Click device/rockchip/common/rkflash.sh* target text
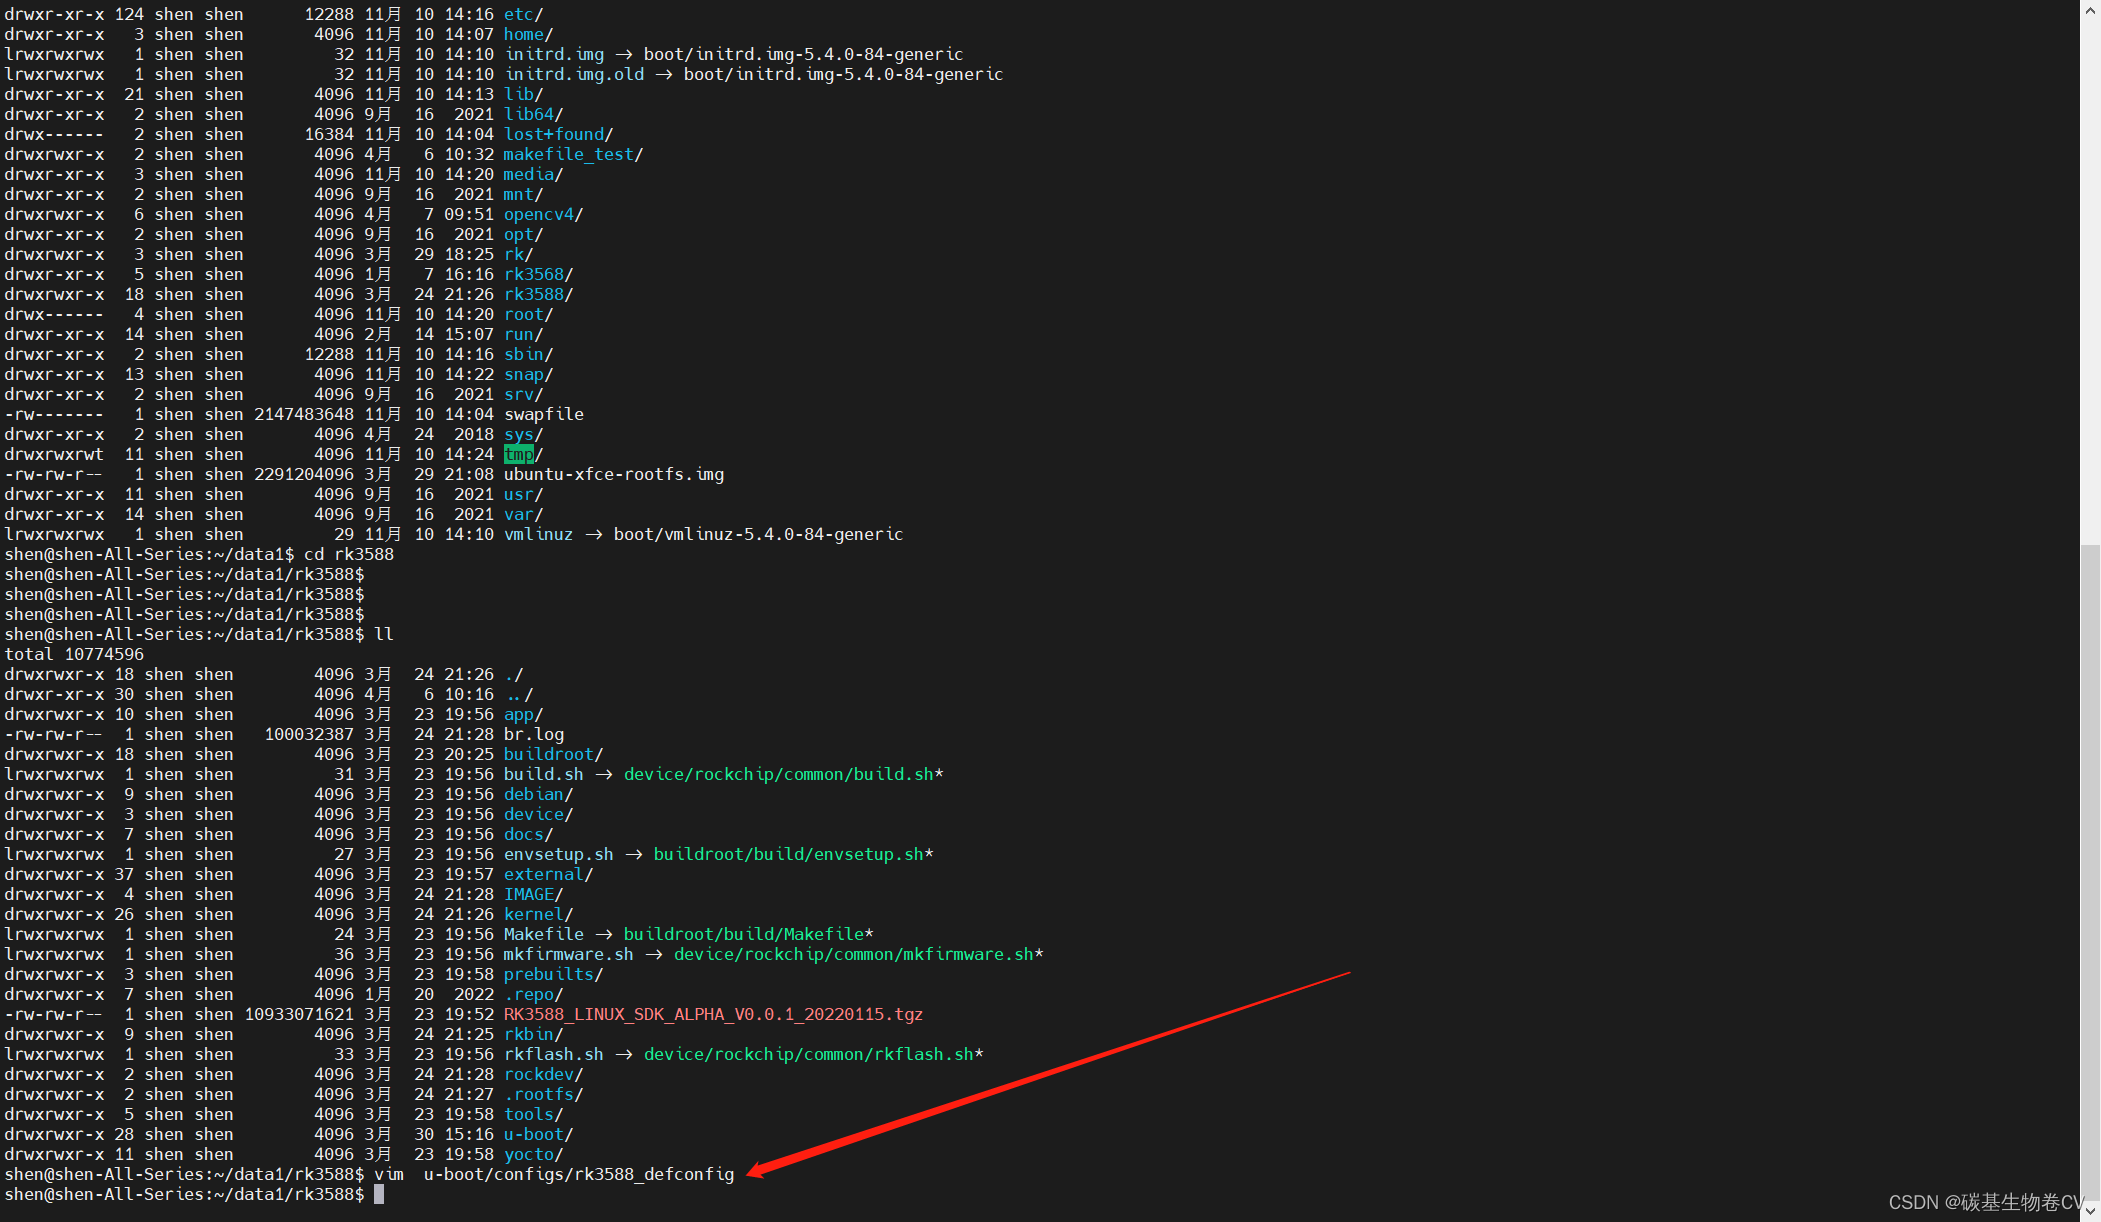Viewport: 2101px width, 1222px height. [814, 1054]
